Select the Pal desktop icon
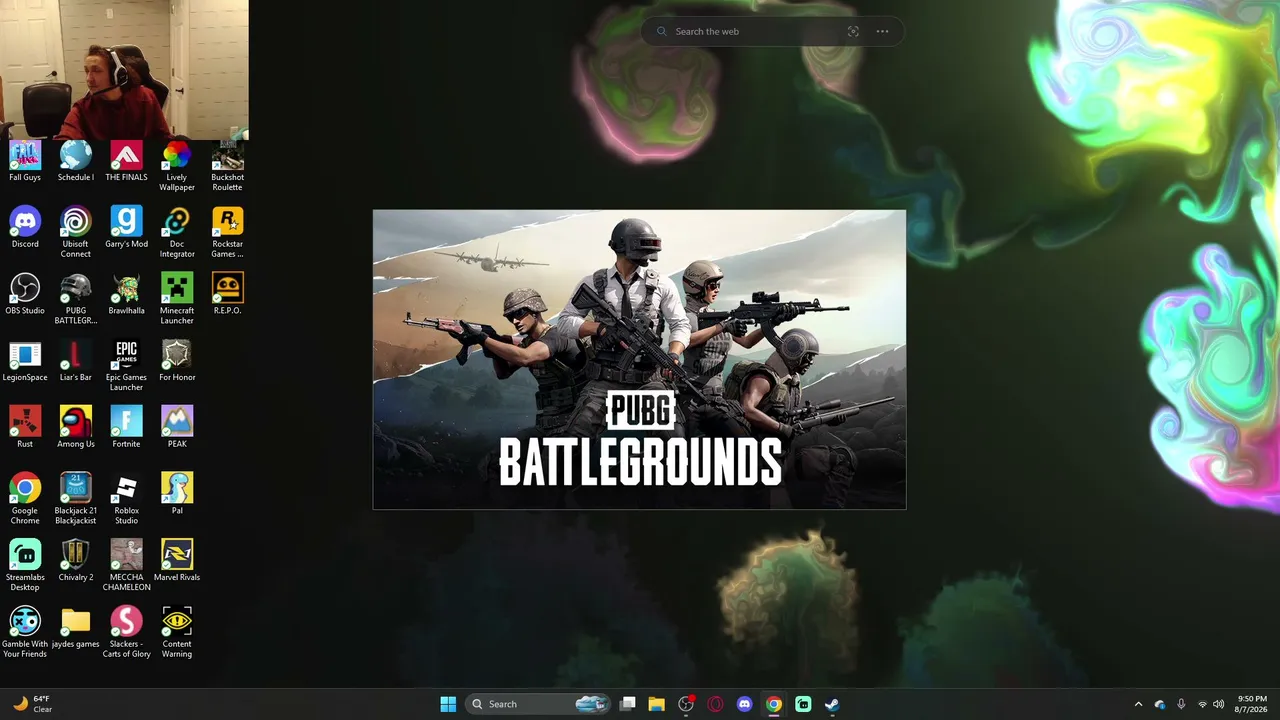This screenshot has width=1280, height=720. (x=177, y=495)
